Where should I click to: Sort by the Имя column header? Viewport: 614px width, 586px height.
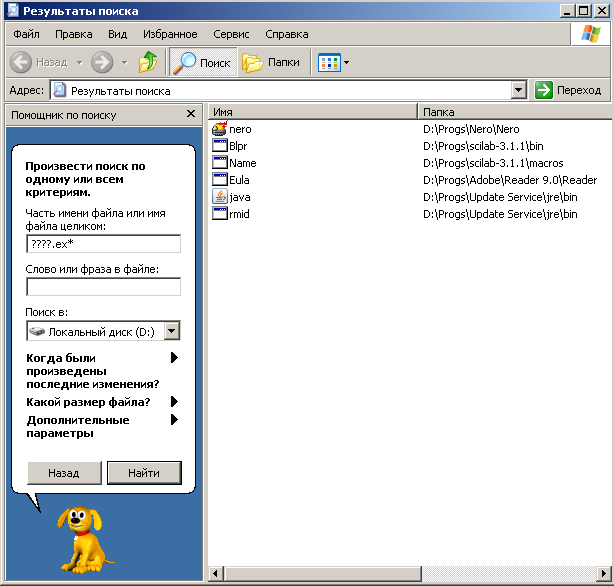click(312, 112)
